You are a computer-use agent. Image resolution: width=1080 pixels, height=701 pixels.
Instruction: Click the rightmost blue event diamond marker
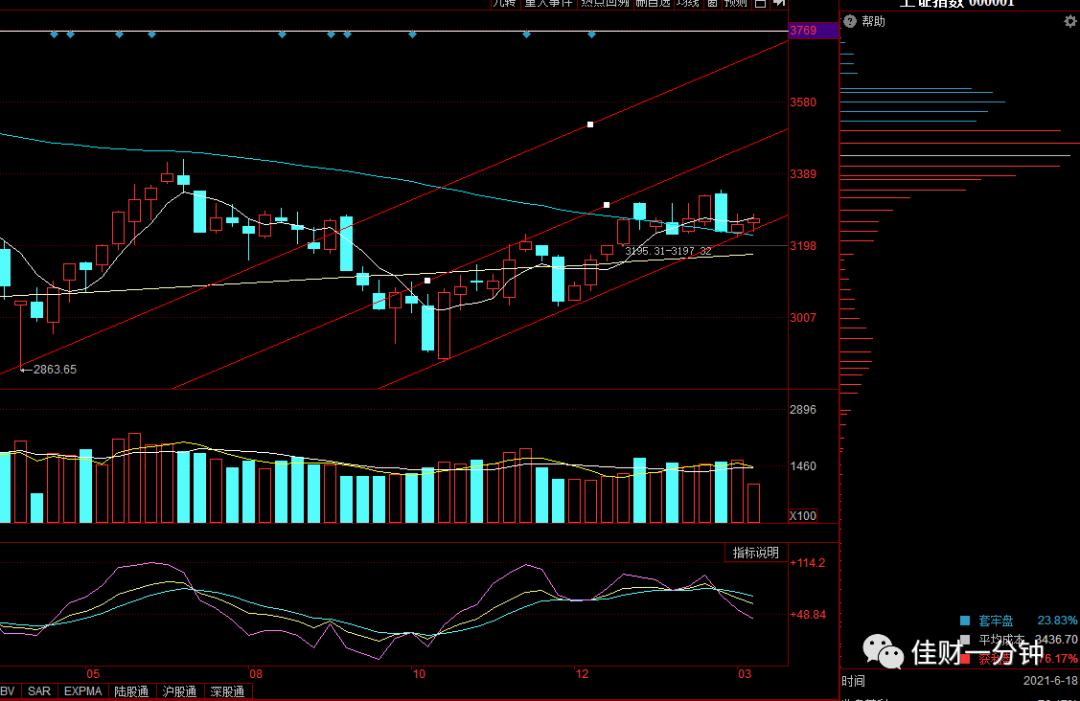coord(592,34)
